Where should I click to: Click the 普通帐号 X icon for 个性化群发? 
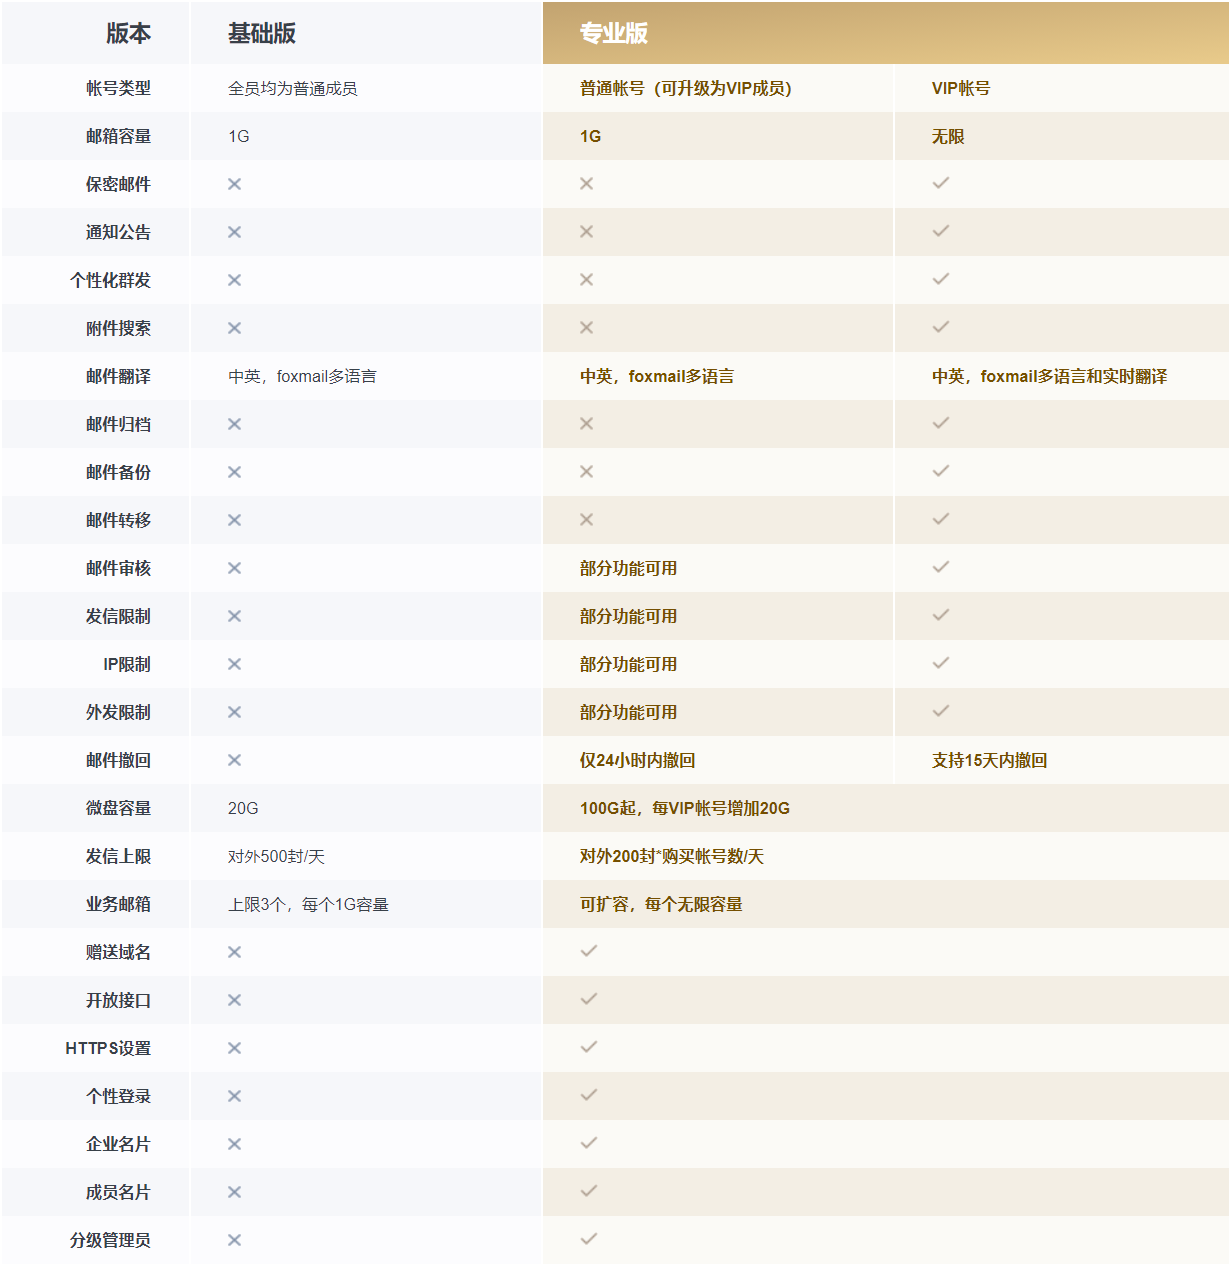[x=586, y=280]
